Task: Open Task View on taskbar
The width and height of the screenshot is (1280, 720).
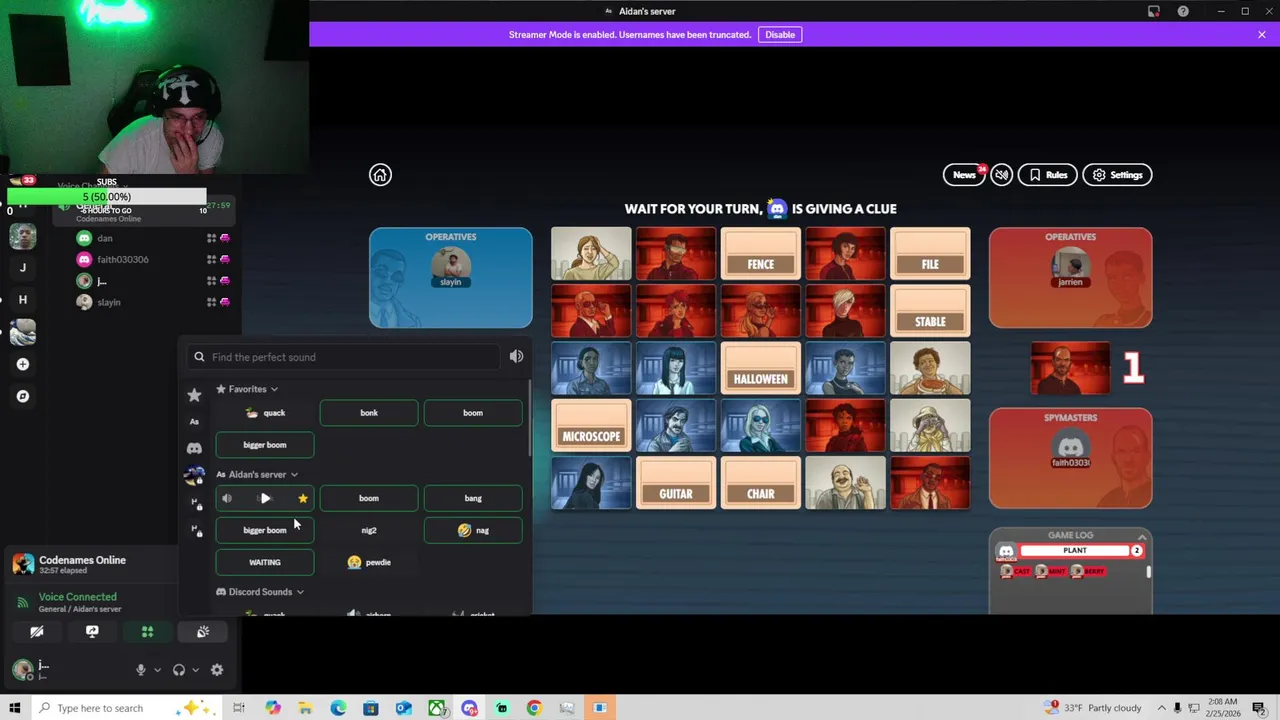Action: pos(239,708)
